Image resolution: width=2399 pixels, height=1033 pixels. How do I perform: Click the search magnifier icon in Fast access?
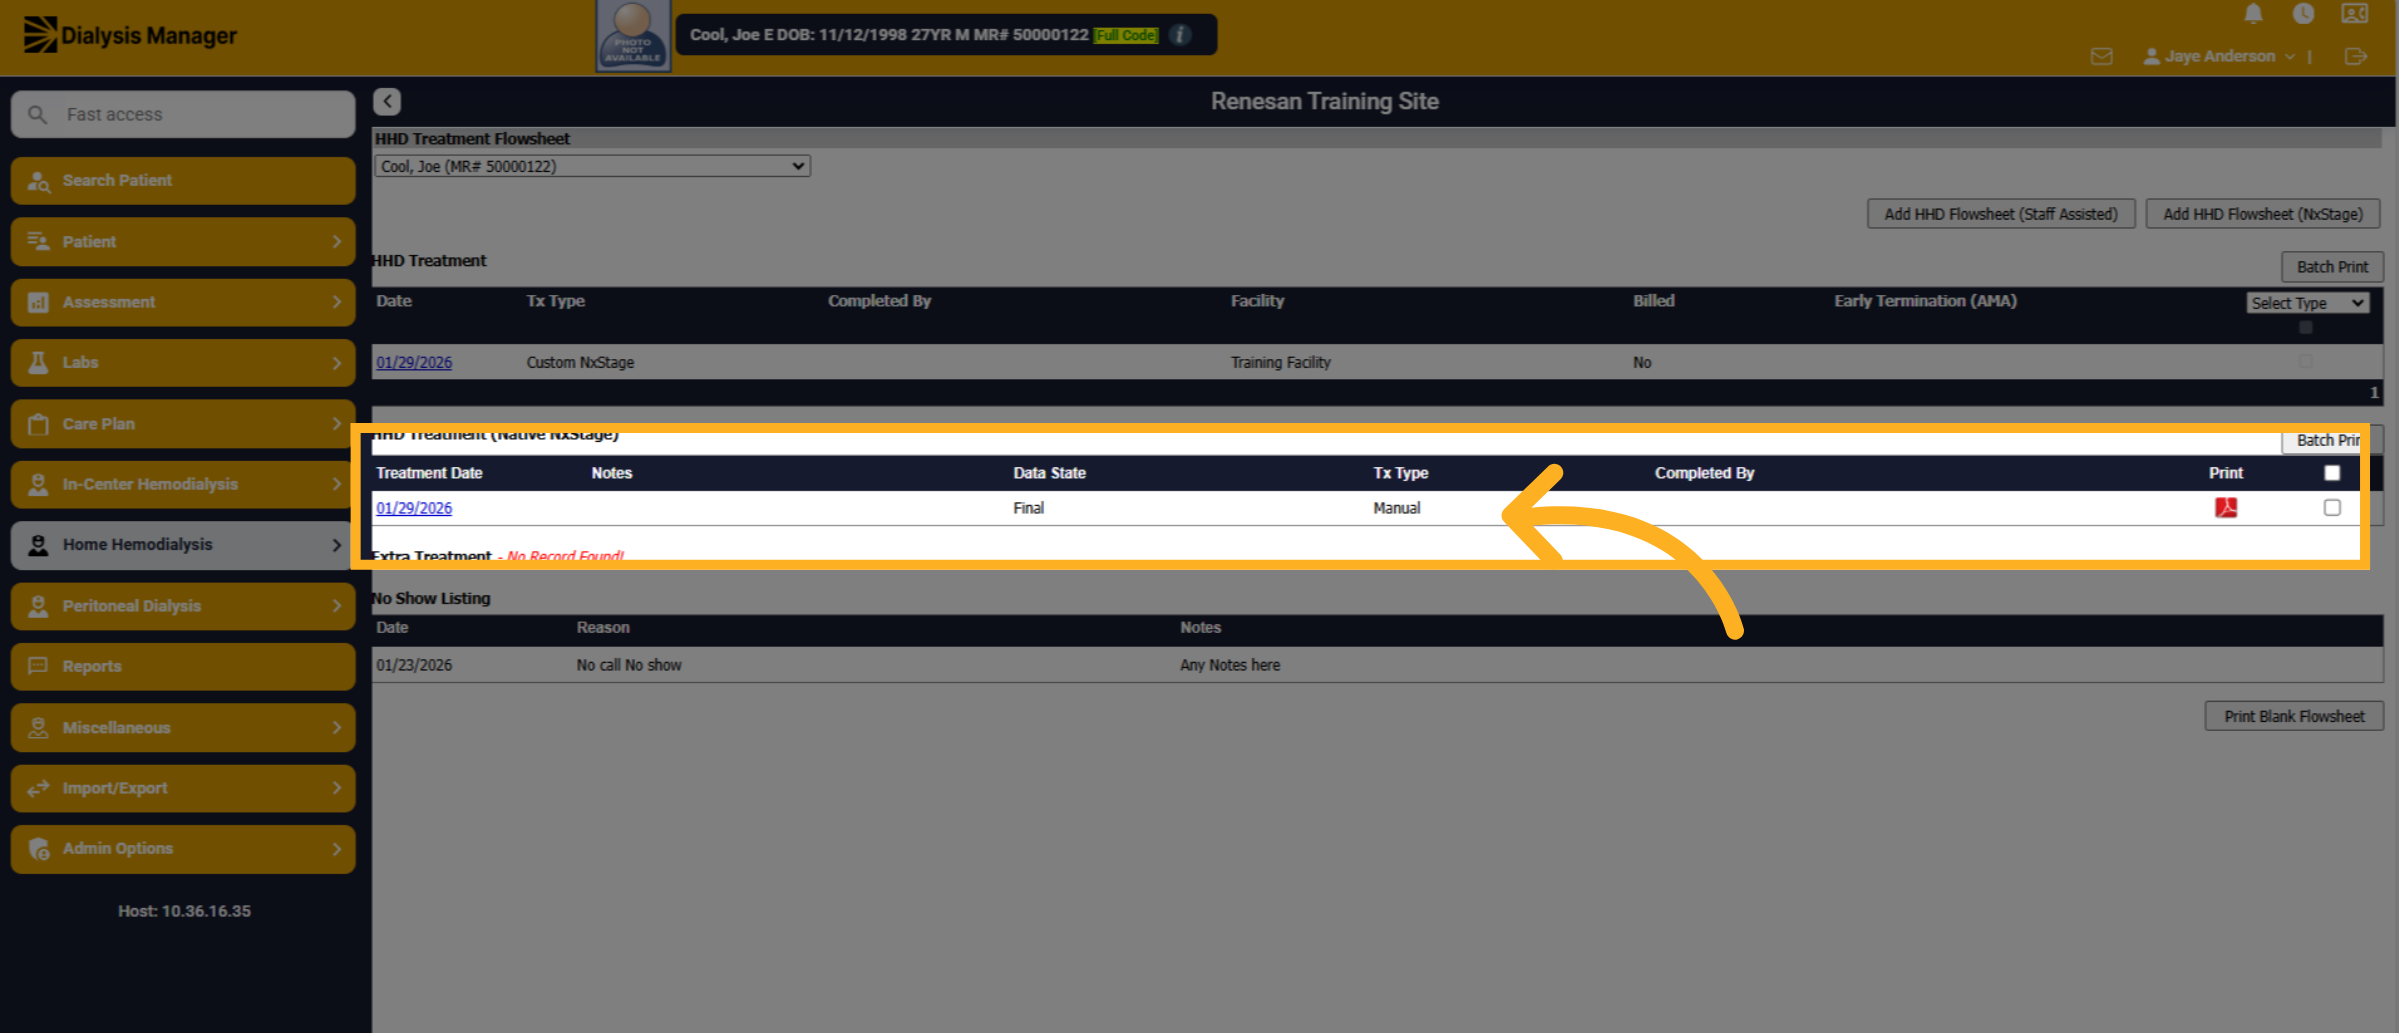[37, 114]
